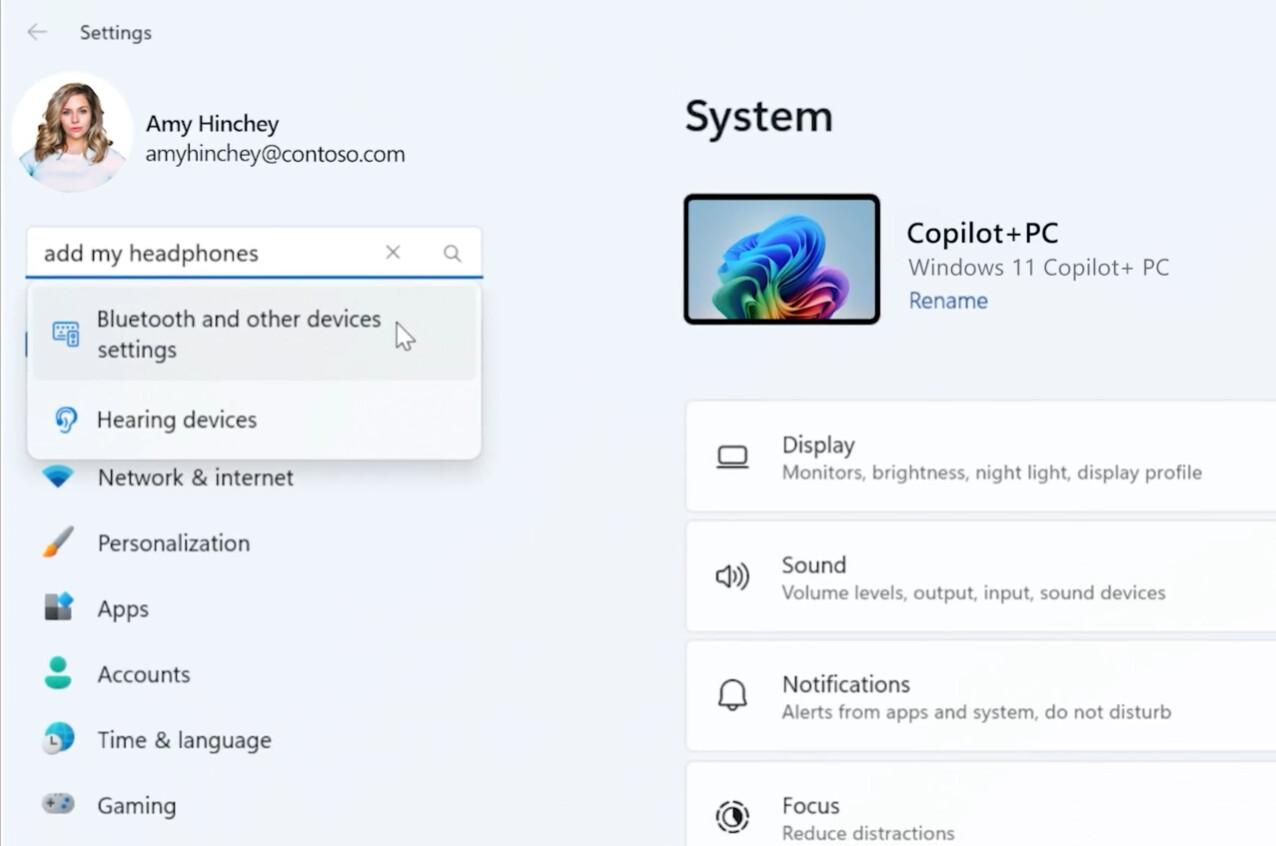Open Personalization settings
This screenshot has height=846, width=1276.
point(173,543)
